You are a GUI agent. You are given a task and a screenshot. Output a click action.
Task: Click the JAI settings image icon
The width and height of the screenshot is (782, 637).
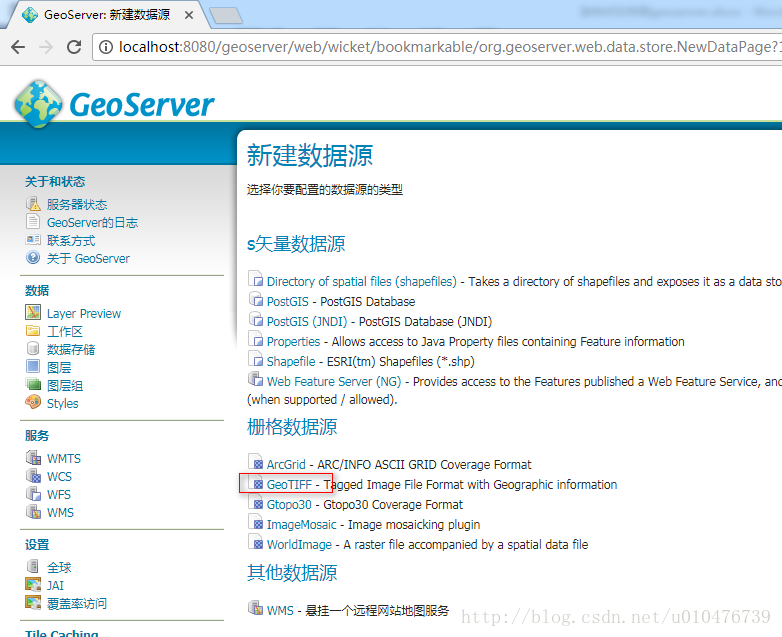tap(33, 584)
